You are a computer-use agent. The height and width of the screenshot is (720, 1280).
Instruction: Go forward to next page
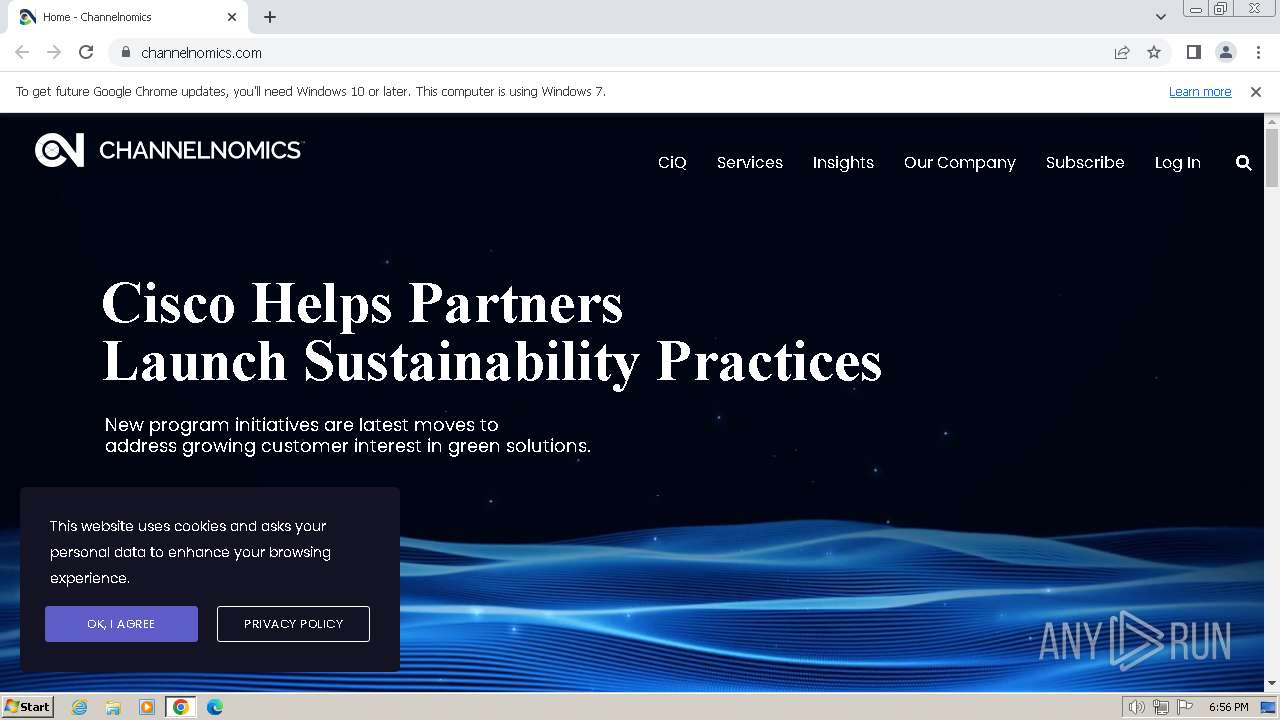(x=54, y=52)
